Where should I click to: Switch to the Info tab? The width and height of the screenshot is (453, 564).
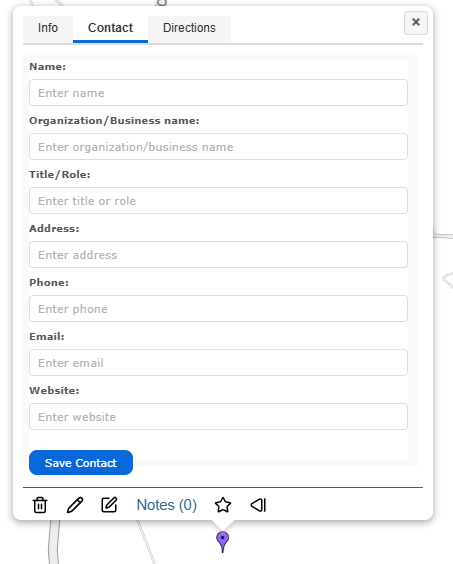48,28
